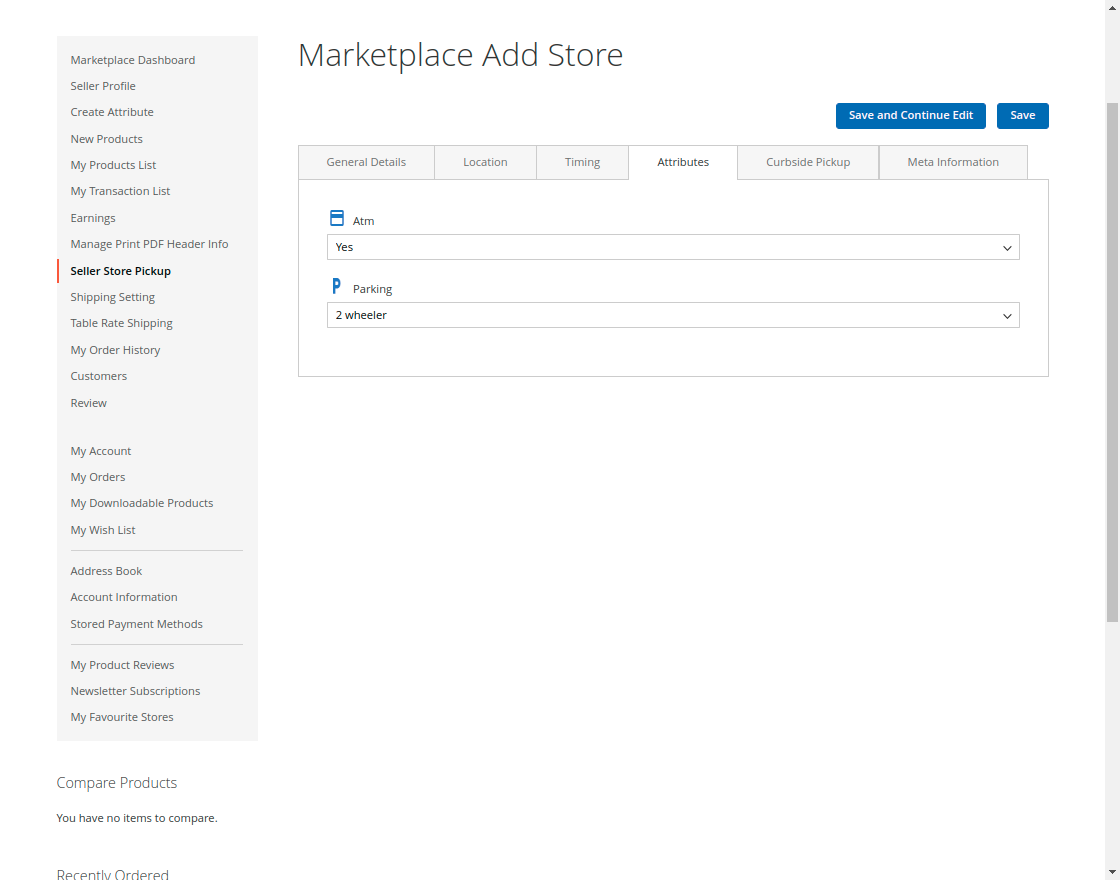Screen dimensions: 1120x880
Task: Switch to the Location tab
Action: pyautogui.click(x=485, y=162)
